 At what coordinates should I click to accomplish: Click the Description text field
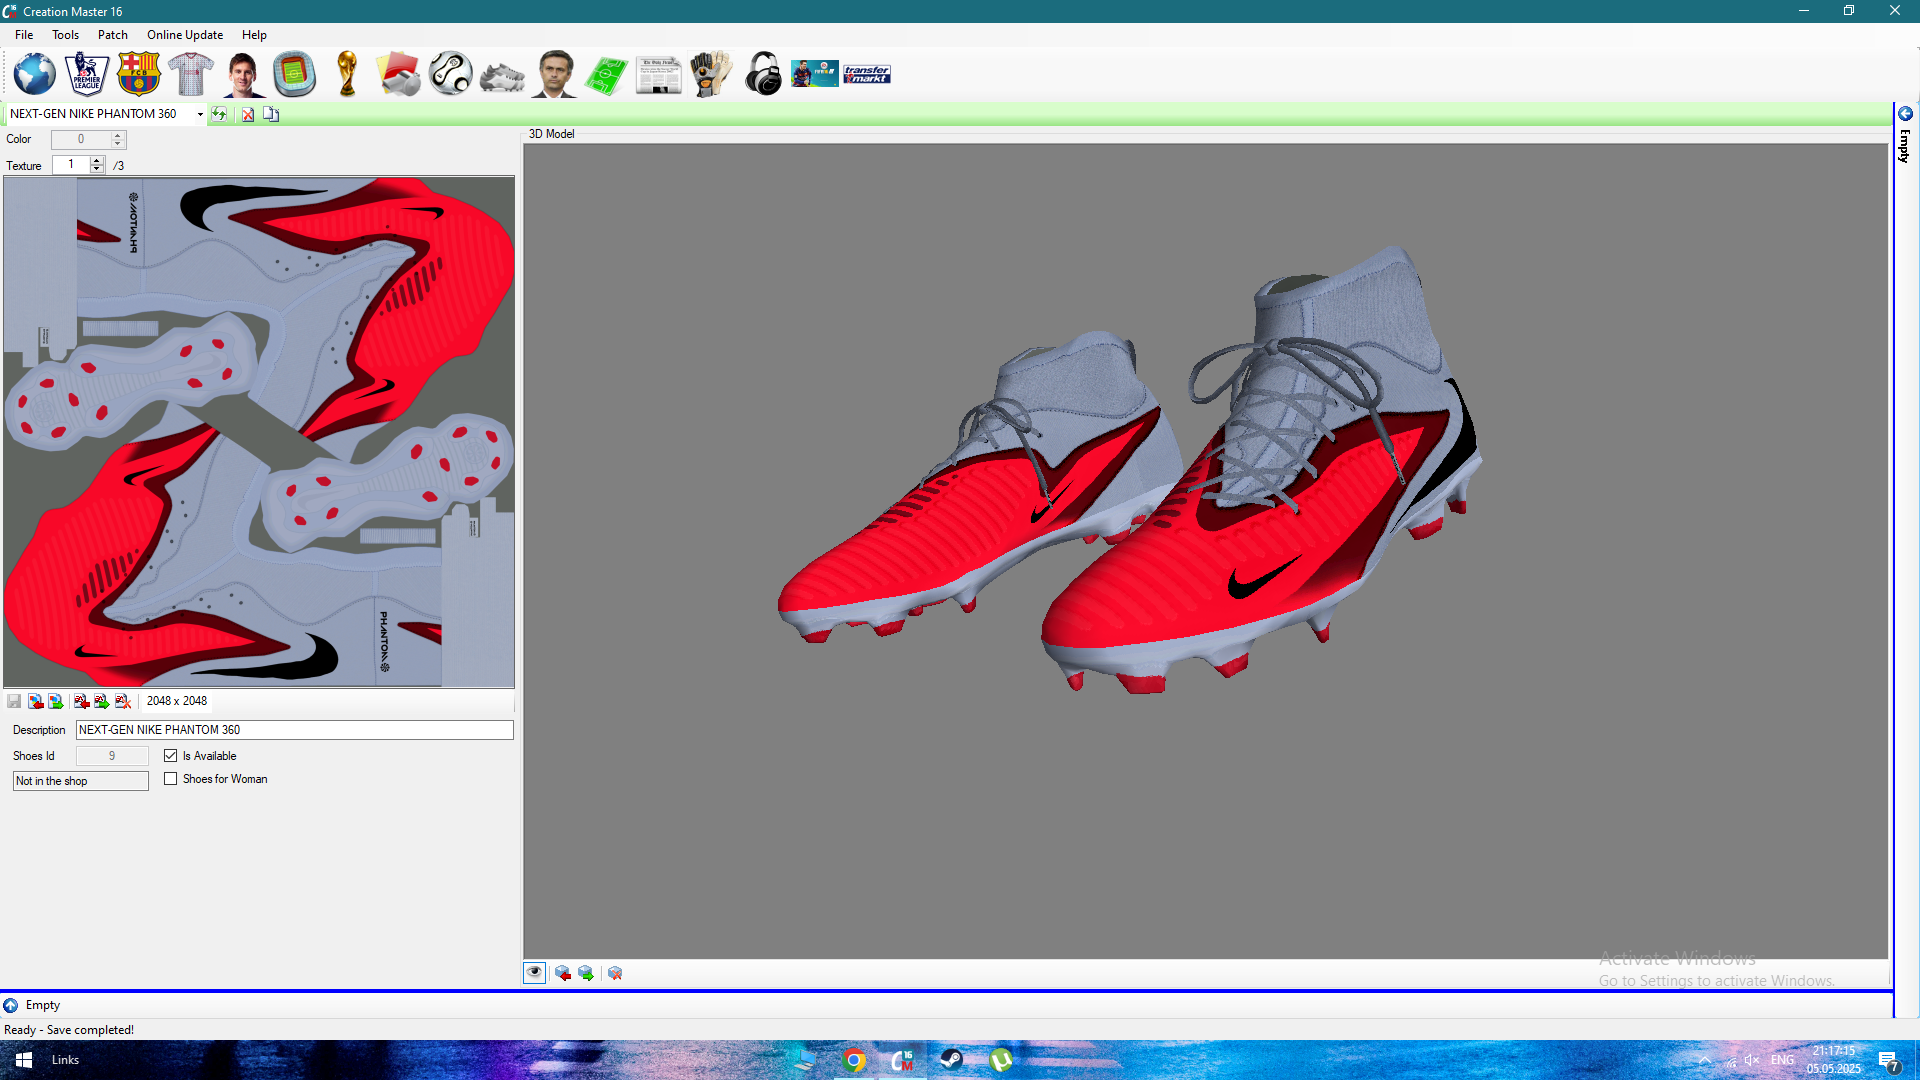[x=295, y=730]
